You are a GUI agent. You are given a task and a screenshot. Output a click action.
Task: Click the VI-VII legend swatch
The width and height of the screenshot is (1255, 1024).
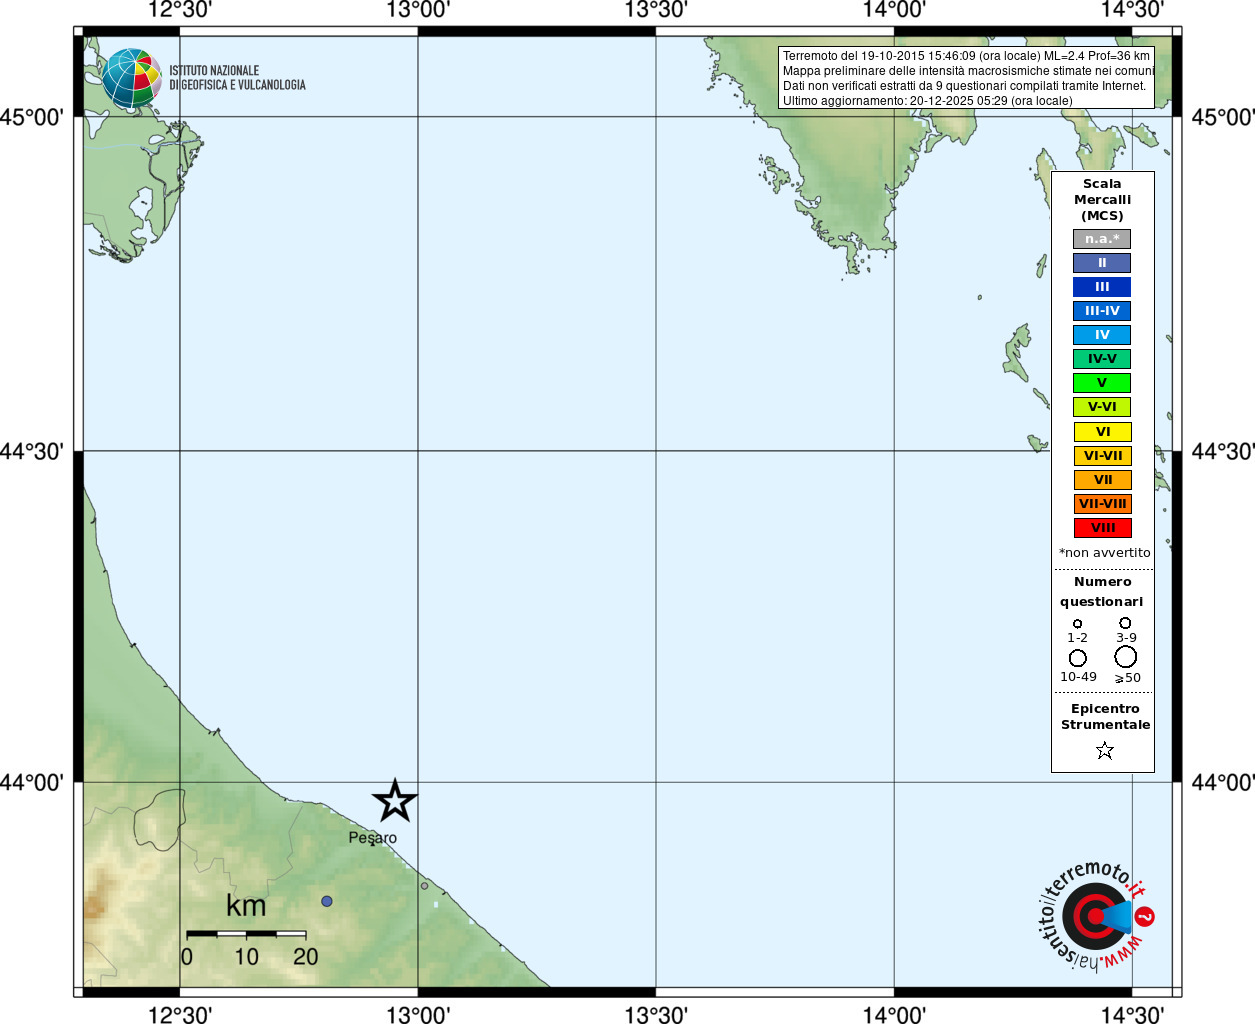point(1102,456)
